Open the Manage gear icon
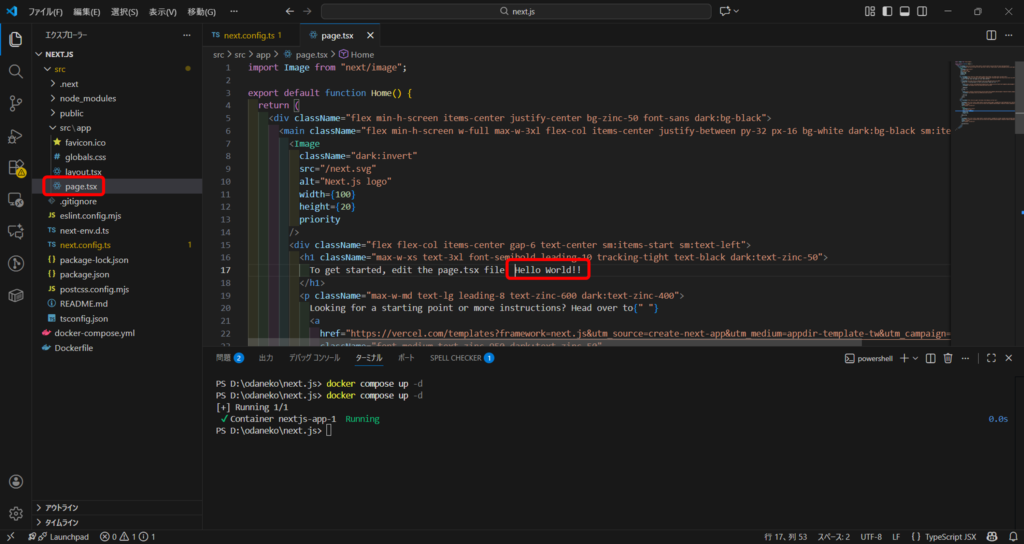This screenshot has height=544, width=1024. point(16,513)
